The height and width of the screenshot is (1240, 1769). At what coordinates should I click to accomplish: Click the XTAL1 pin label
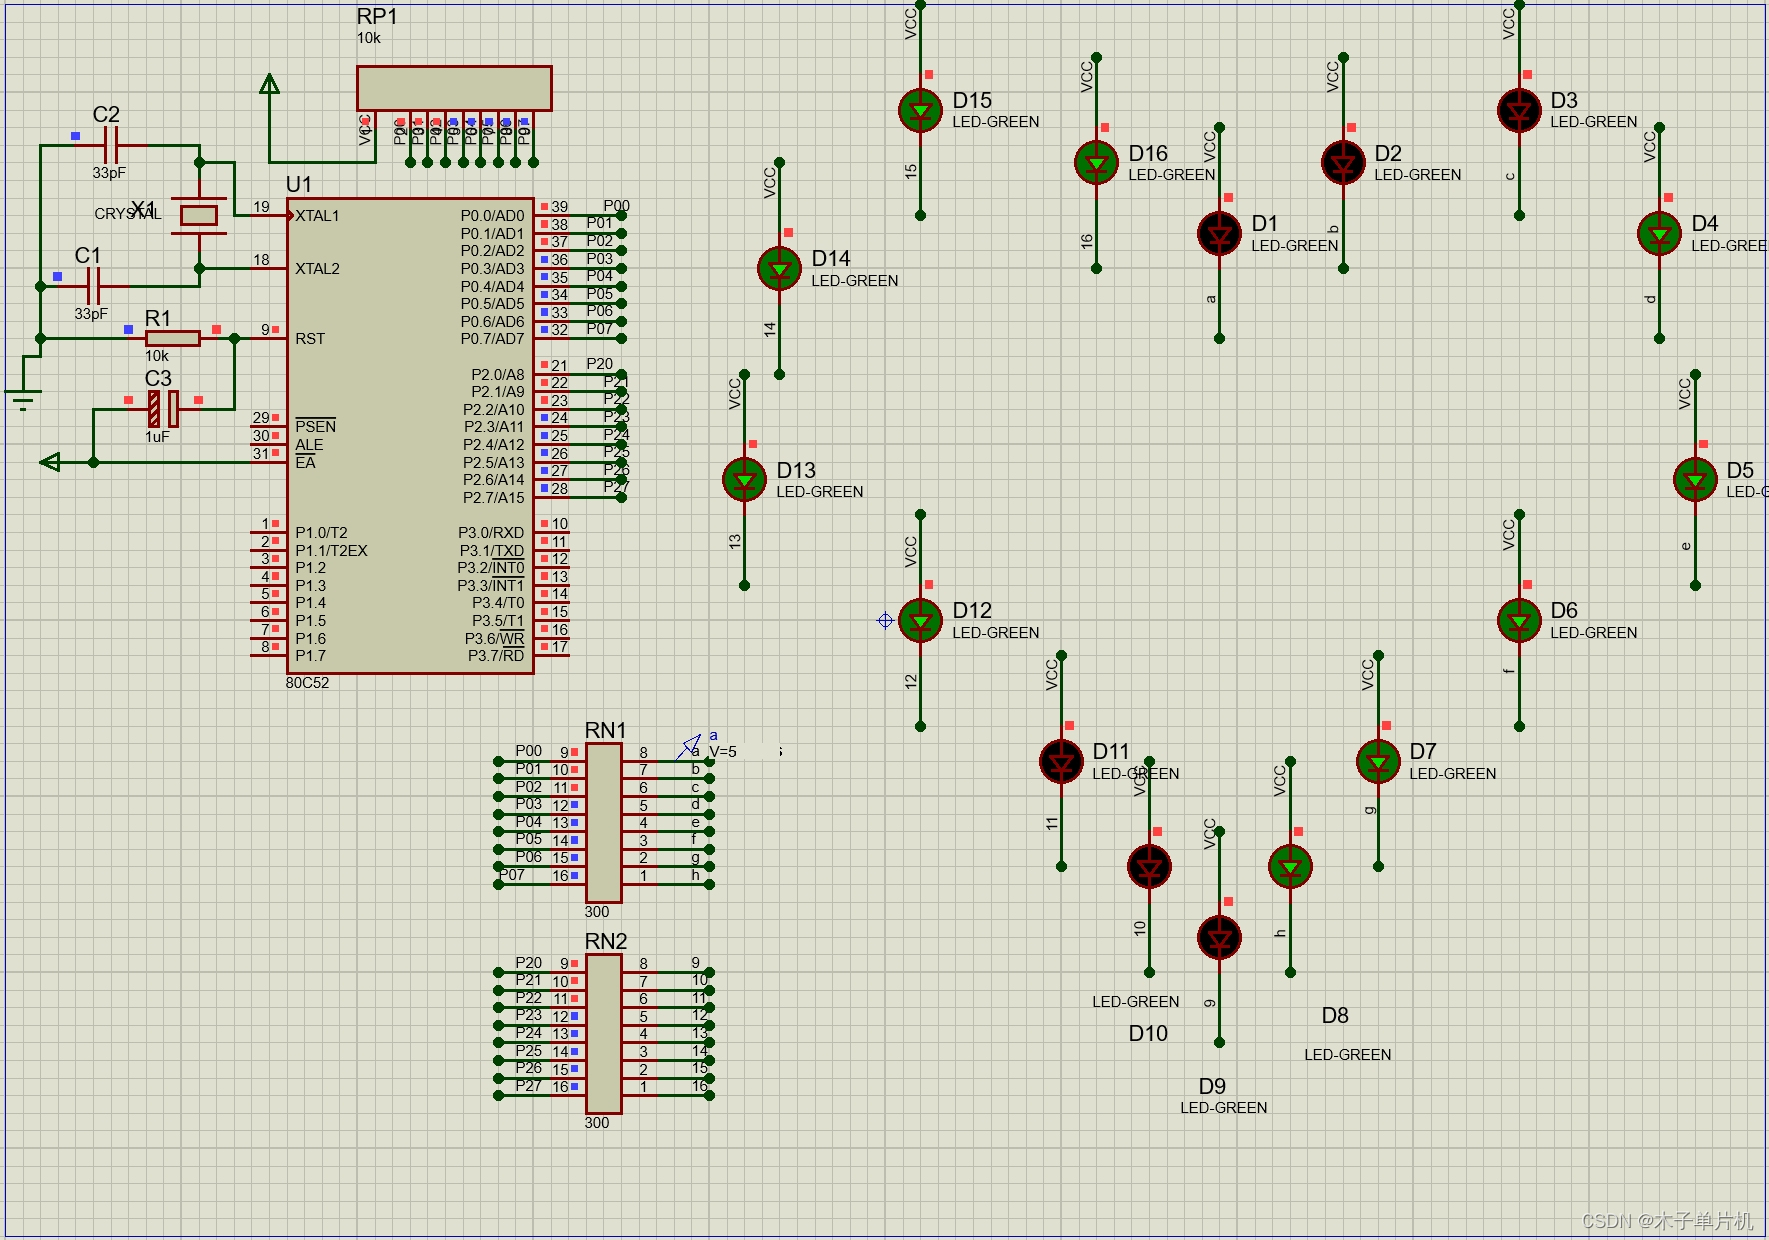coord(317,216)
